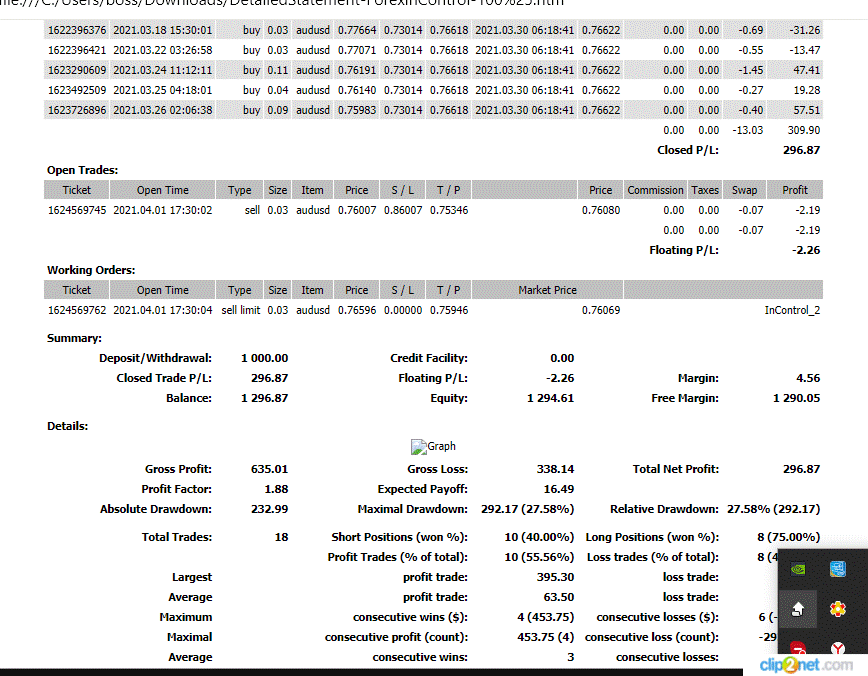
Task: Click the yellow-red gear tray icon
Action: click(838, 609)
